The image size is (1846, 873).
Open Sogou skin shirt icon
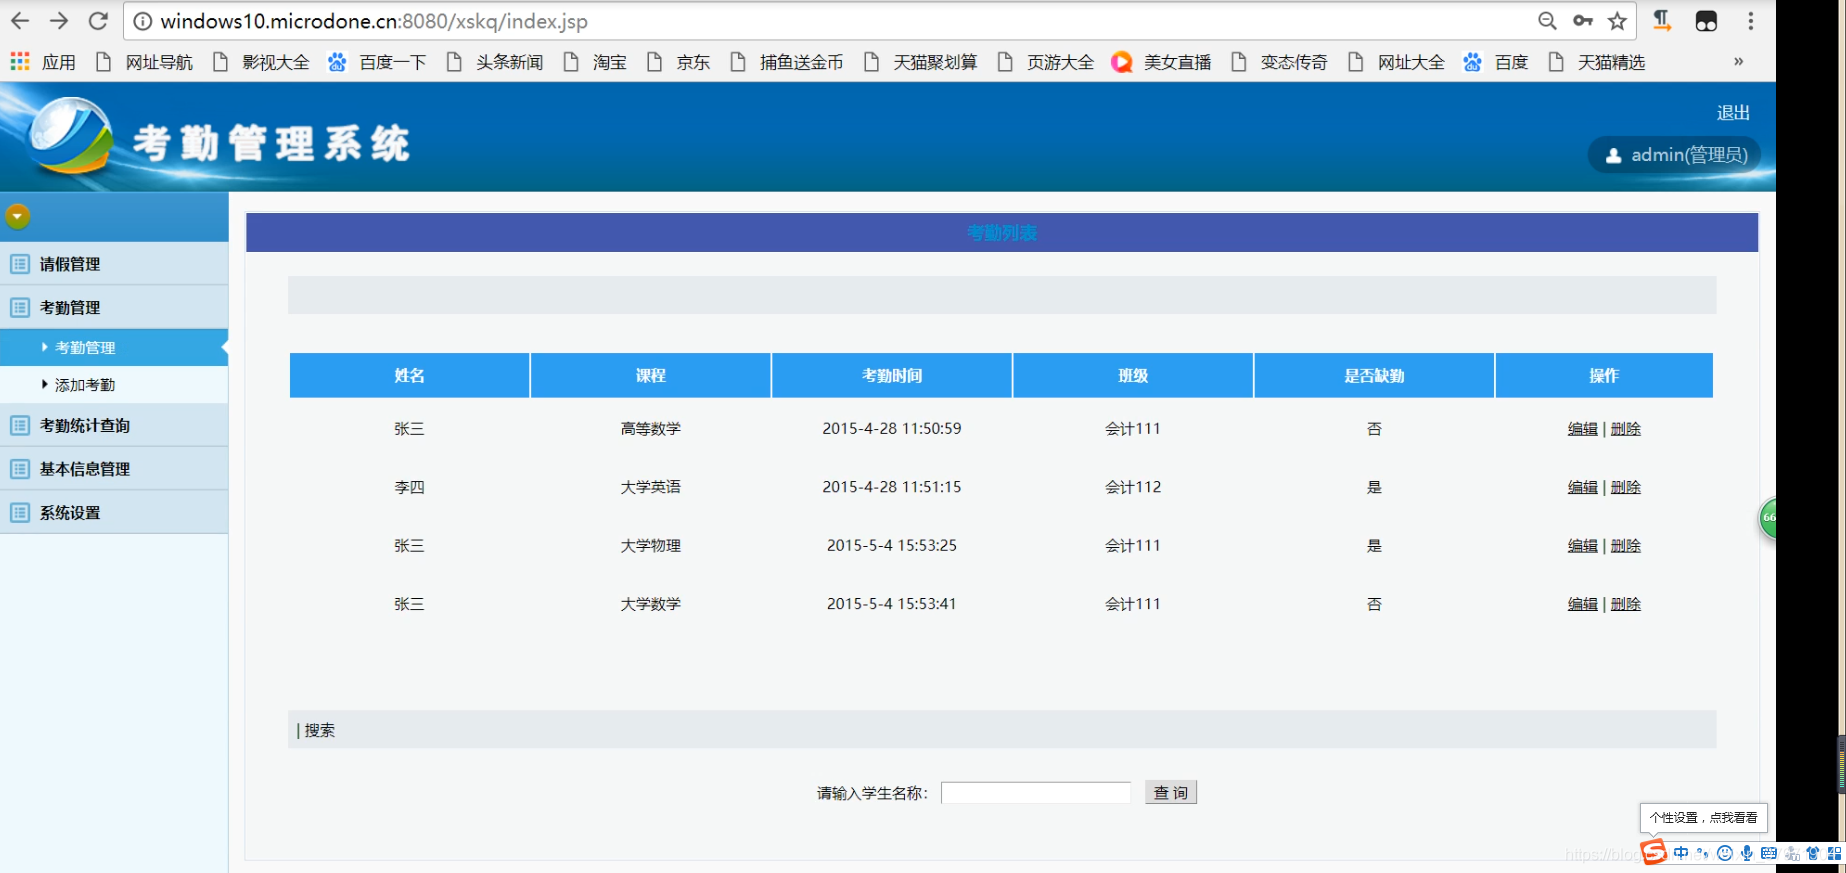tap(1812, 853)
